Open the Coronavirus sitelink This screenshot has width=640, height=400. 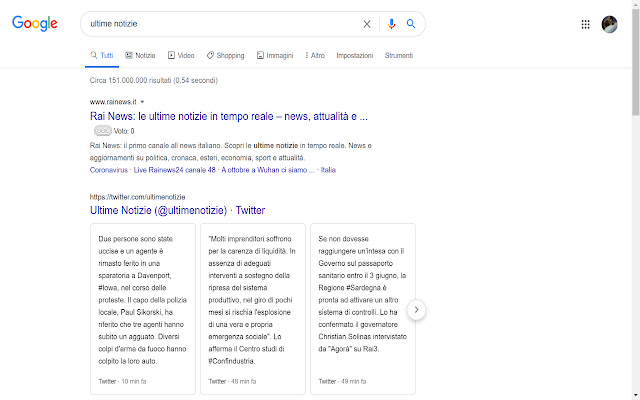pyautogui.click(x=109, y=170)
